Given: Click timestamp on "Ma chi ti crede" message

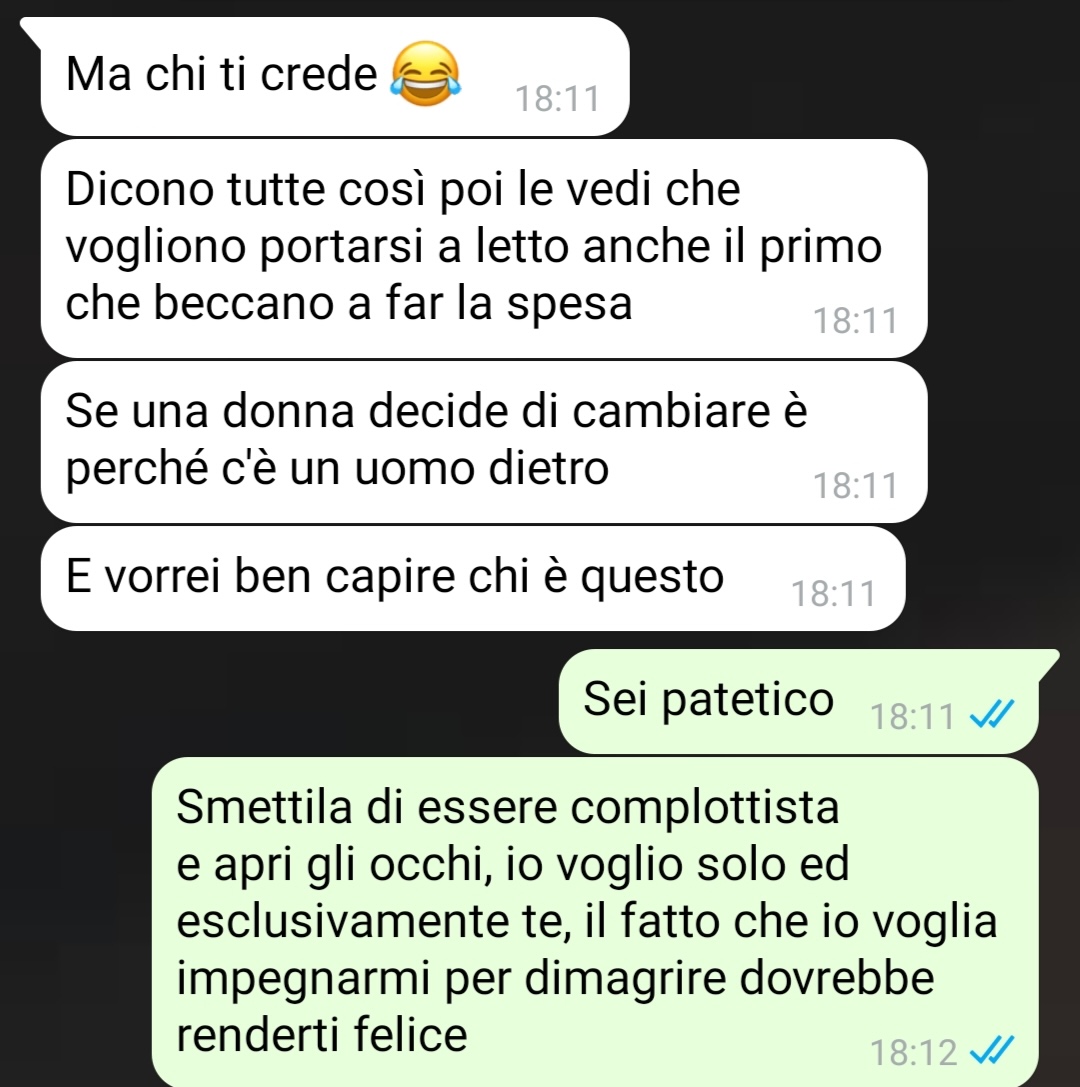Looking at the screenshot, I should tap(557, 98).
